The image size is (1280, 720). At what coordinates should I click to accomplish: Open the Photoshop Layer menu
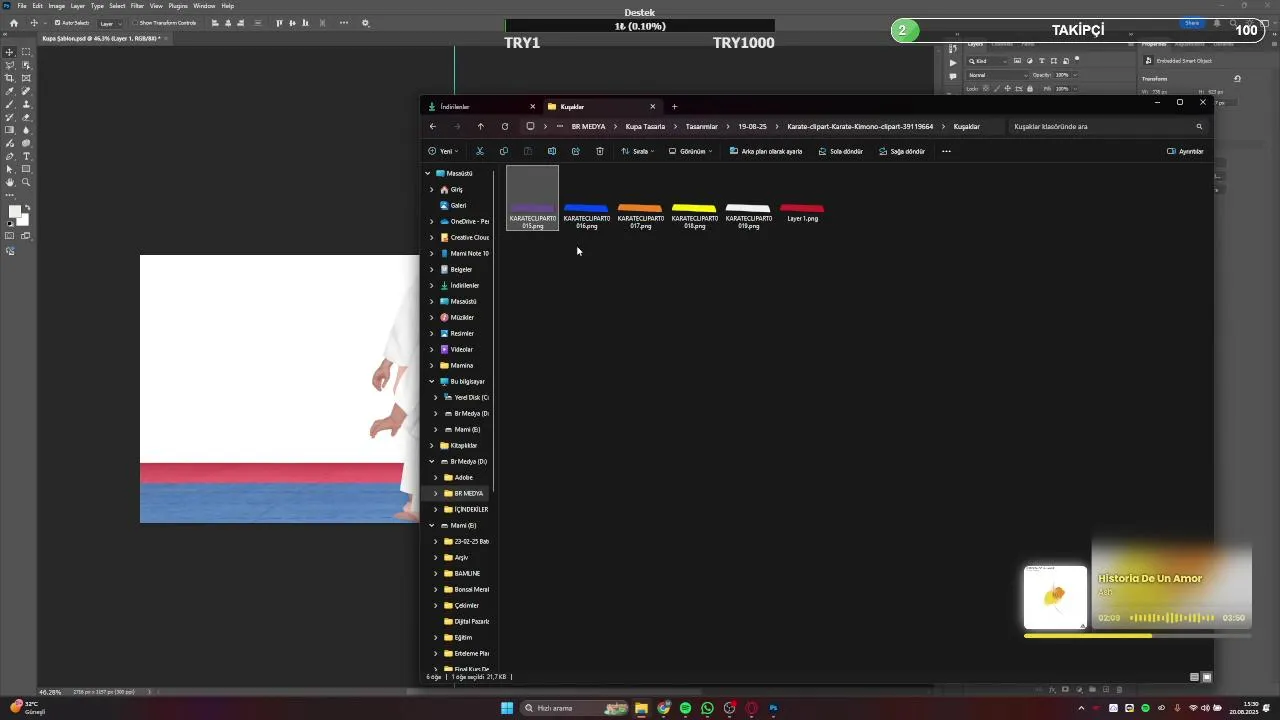point(77,6)
